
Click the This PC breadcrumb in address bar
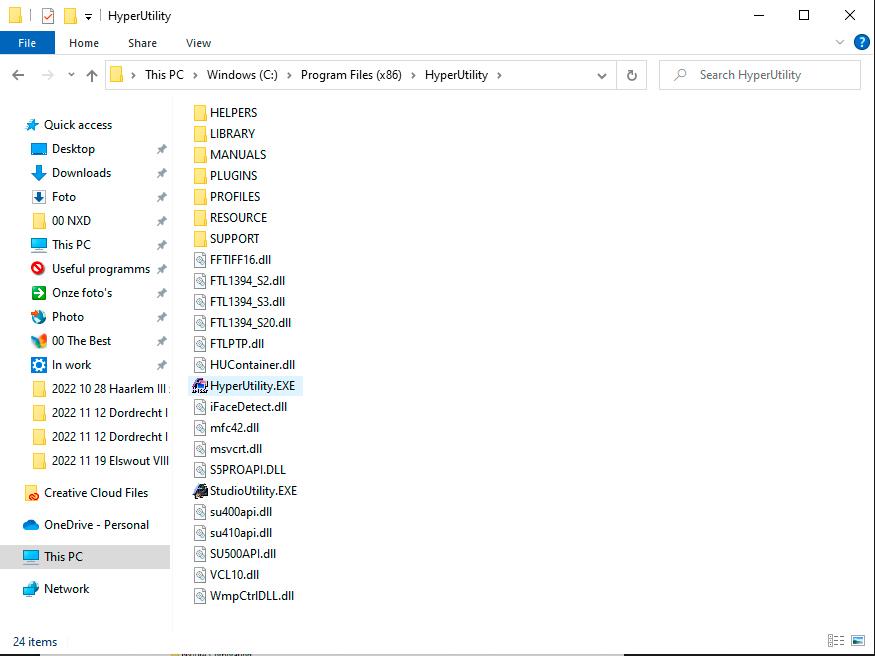(164, 75)
